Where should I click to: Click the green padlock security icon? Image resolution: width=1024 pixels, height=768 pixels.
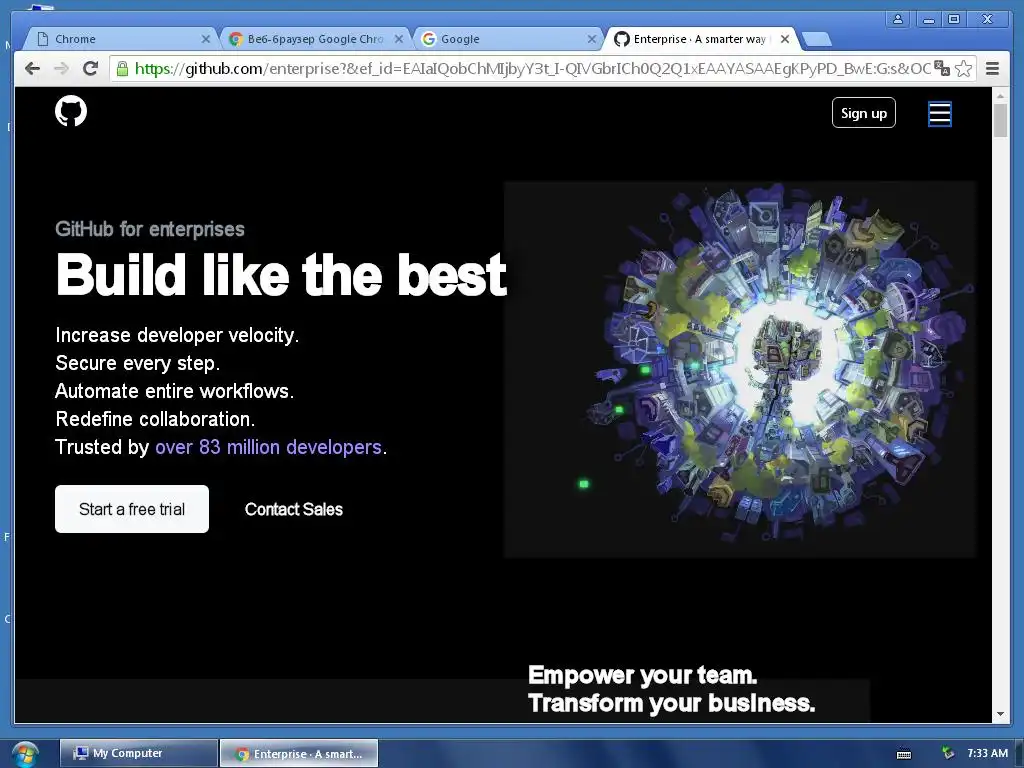[x=122, y=69]
